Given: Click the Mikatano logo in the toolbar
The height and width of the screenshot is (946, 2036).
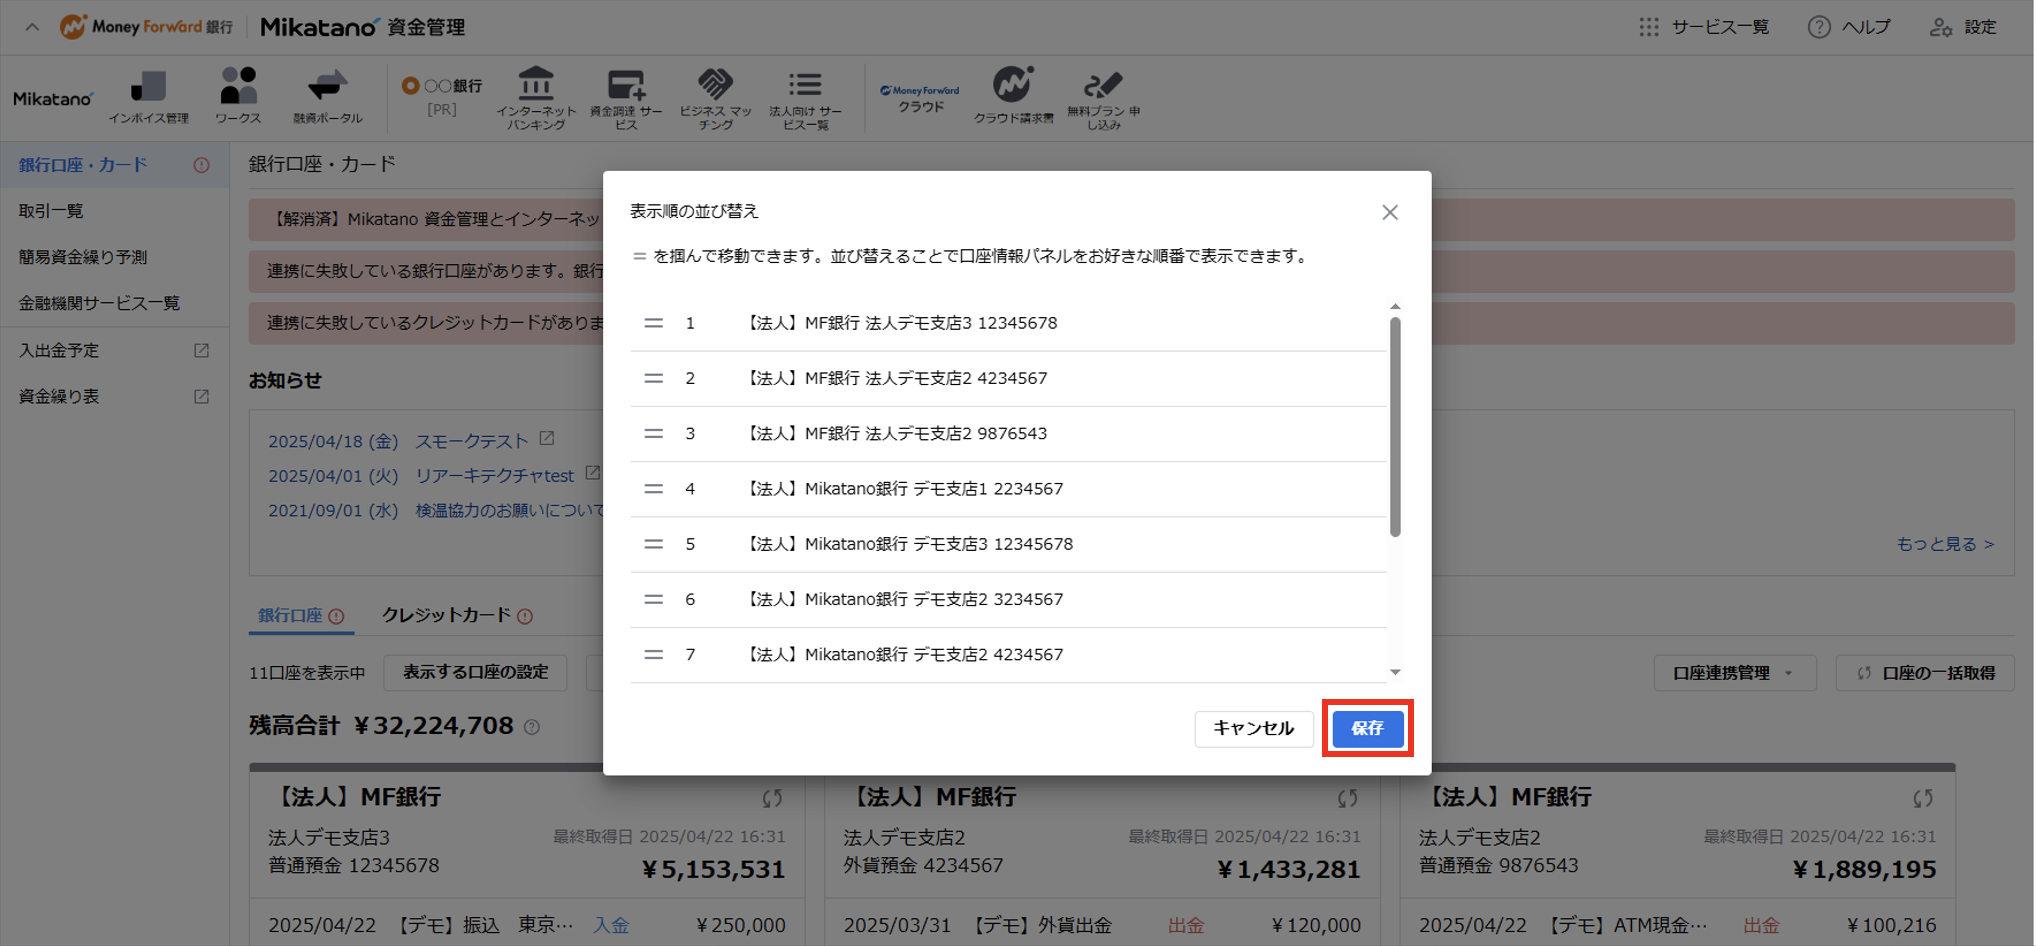Looking at the screenshot, I should [53, 99].
